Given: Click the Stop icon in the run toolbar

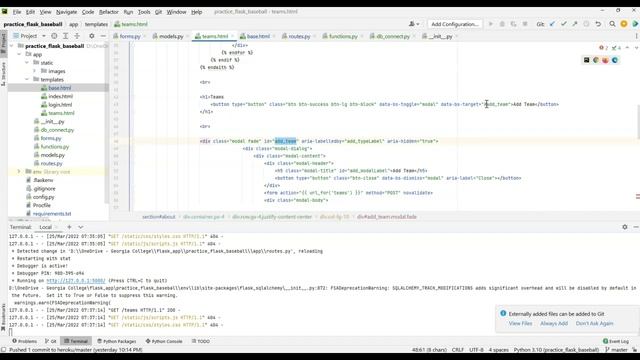Looking at the screenshot, I should coord(525,24).
